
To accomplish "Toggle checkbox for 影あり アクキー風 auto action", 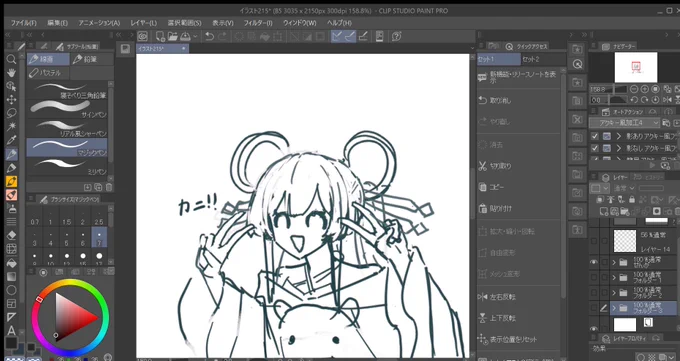I will pos(595,136).
